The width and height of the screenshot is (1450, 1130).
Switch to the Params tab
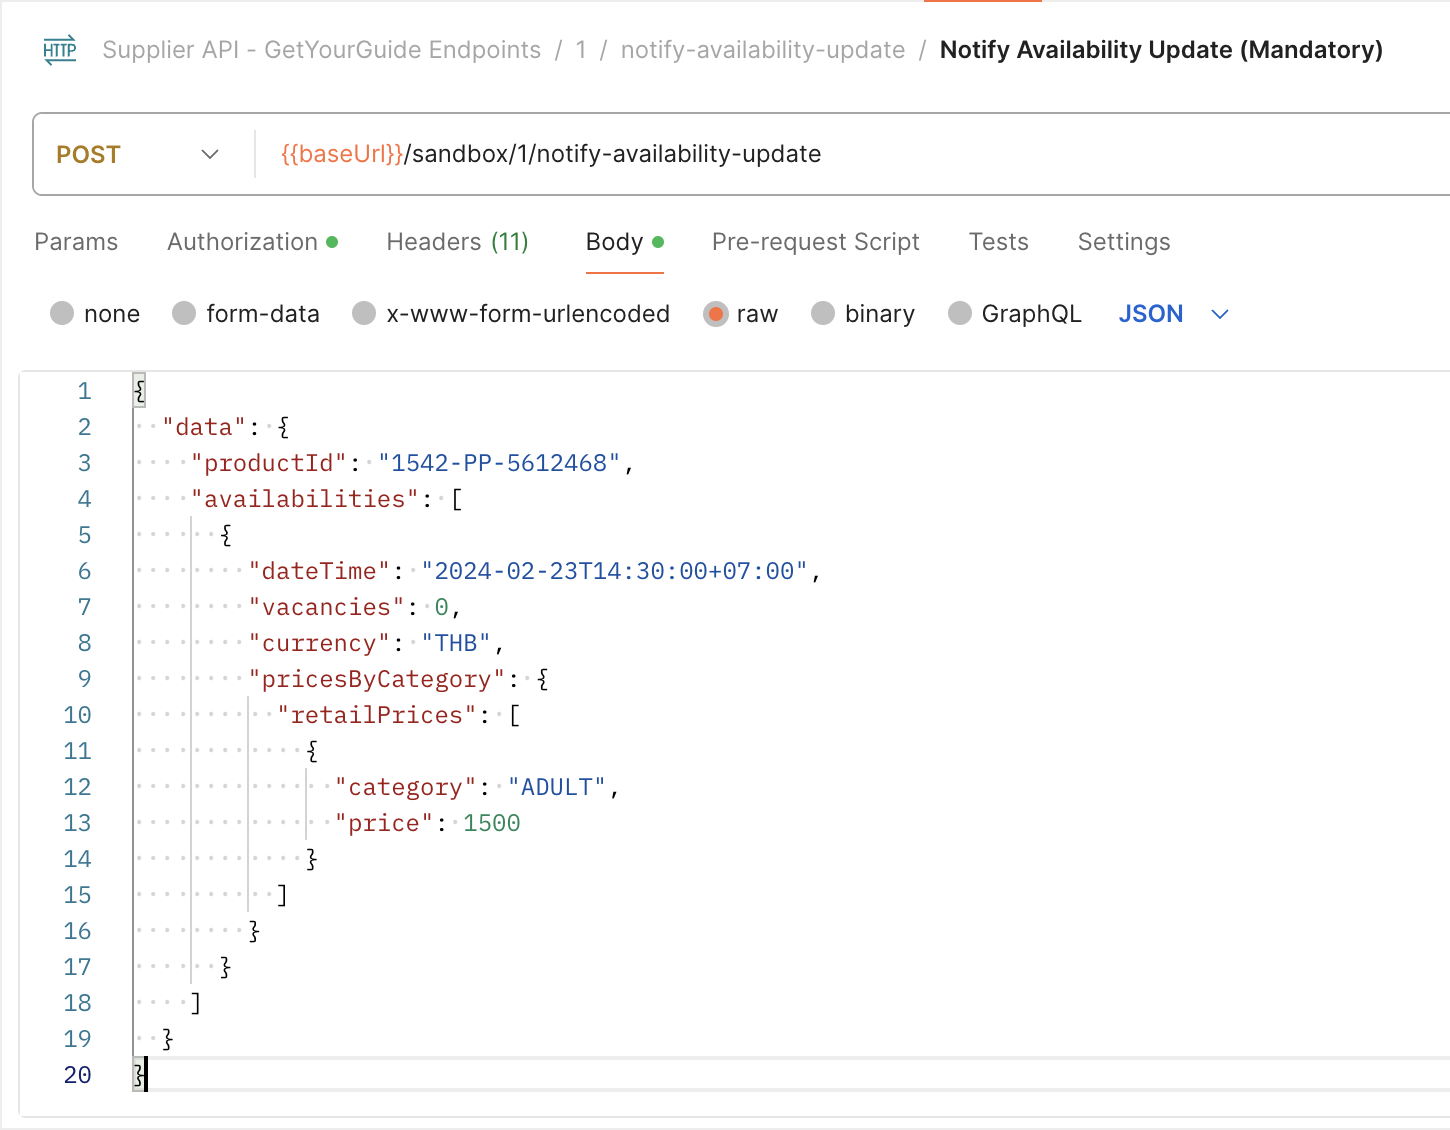tap(76, 242)
